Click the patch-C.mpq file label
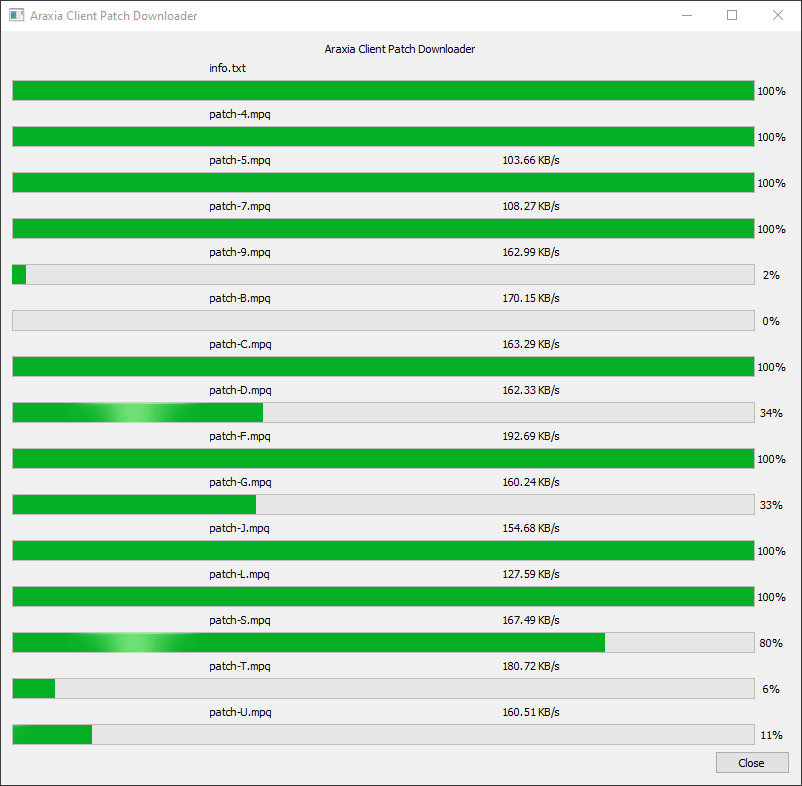 point(240,345)
